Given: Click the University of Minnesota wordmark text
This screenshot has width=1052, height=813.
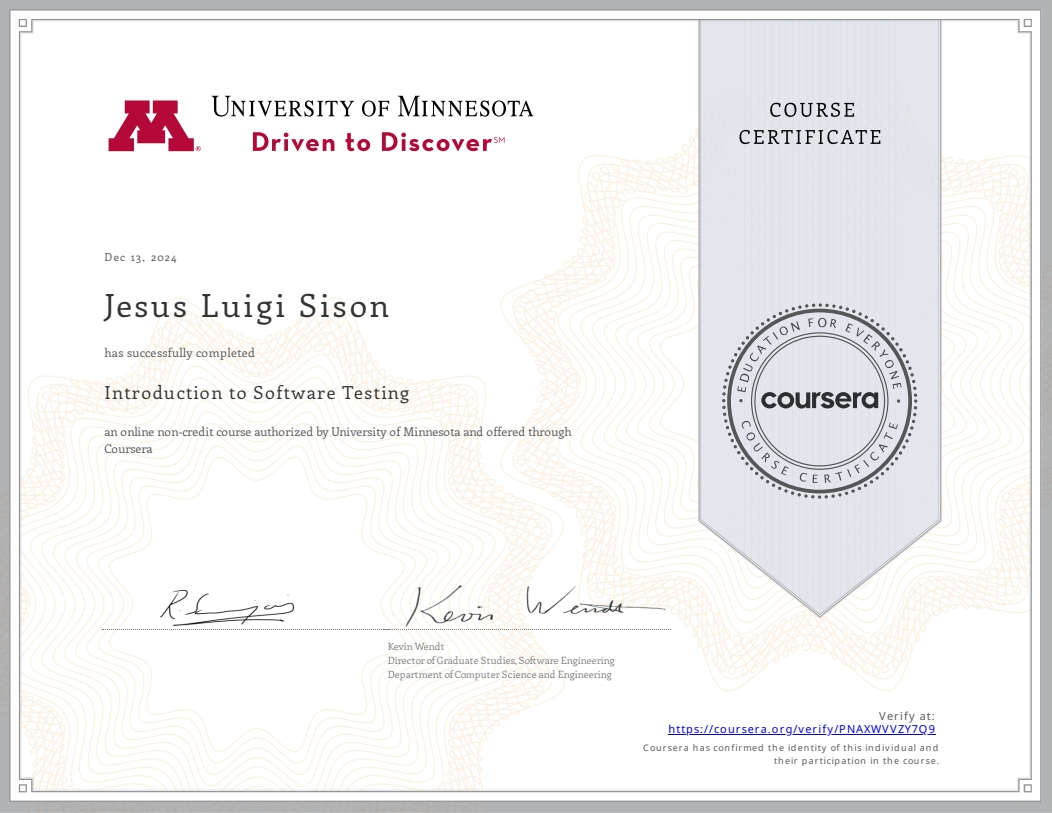Looking at the screenshot, I should pos(372,107).
